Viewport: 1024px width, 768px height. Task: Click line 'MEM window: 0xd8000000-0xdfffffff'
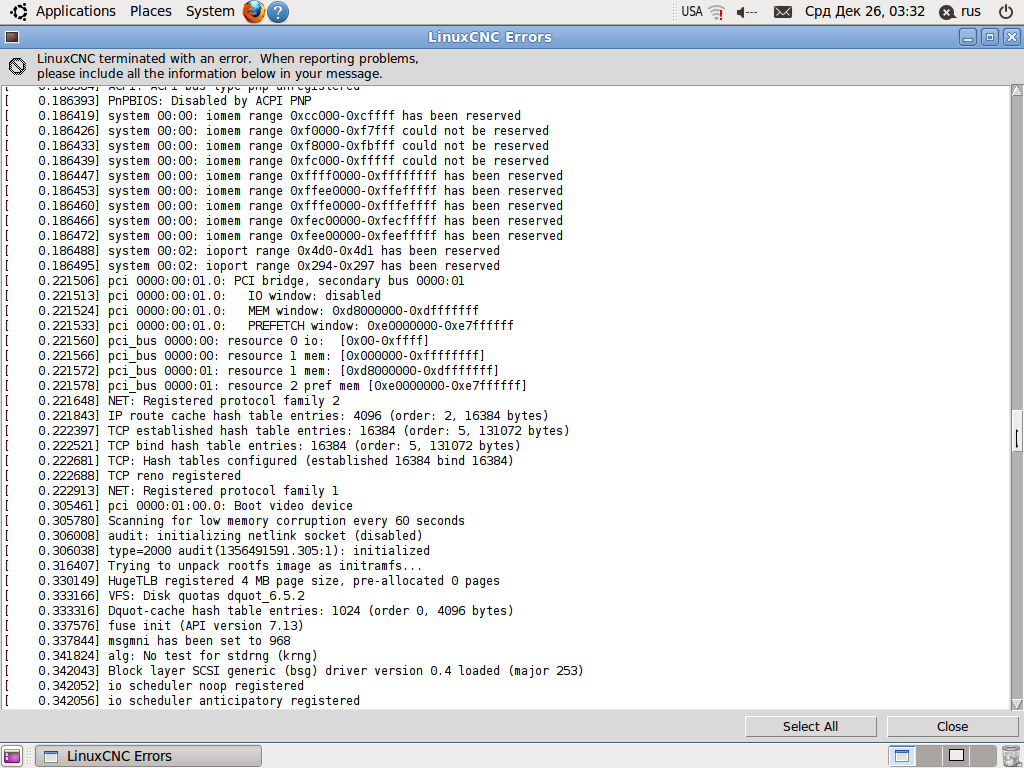coord(363,311)
